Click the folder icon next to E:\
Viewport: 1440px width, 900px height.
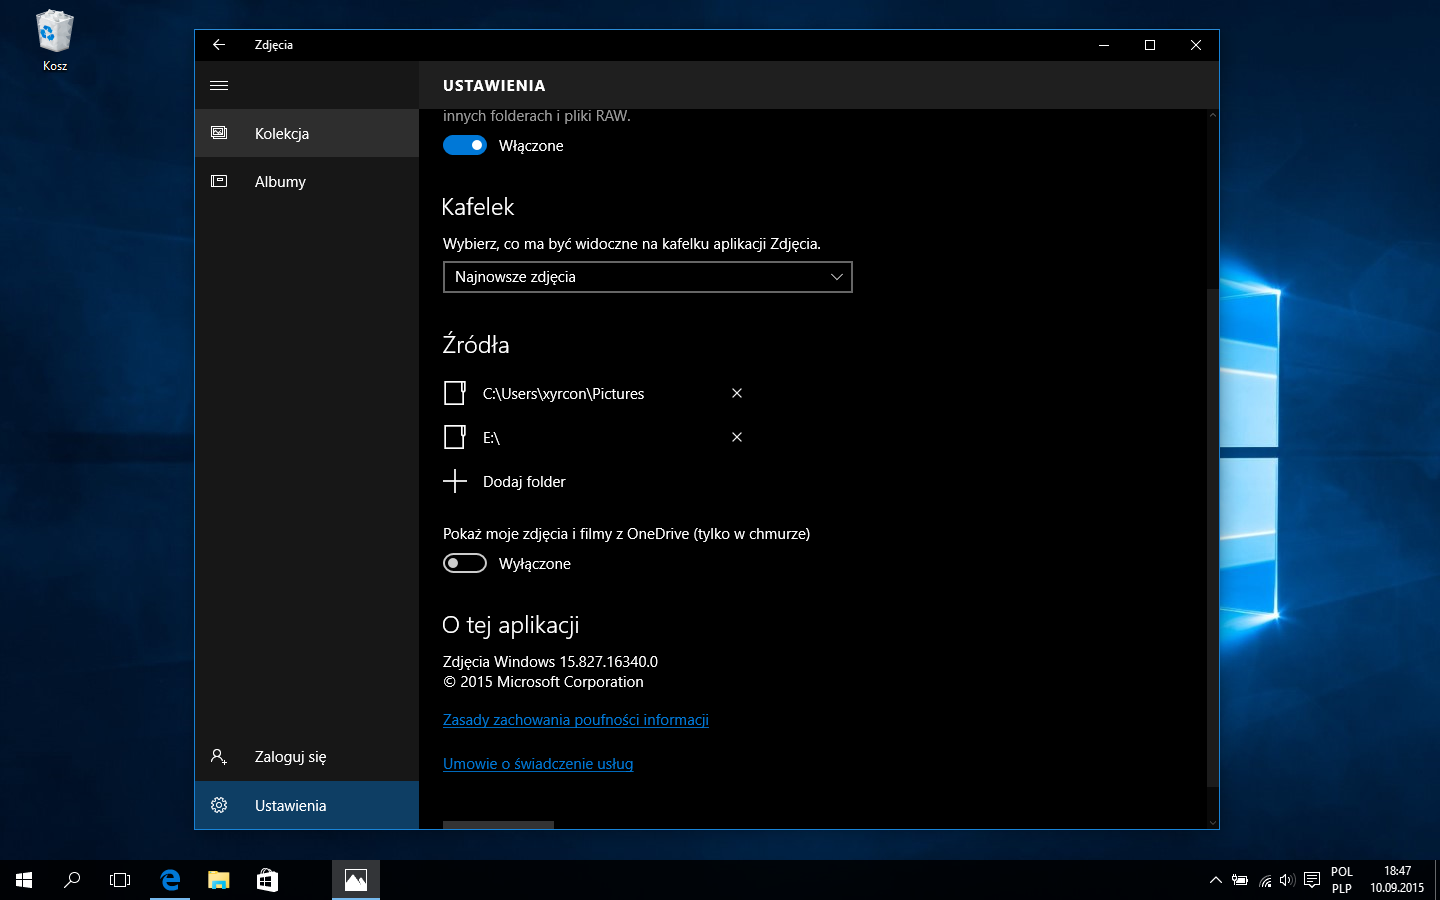click(455, 437)
